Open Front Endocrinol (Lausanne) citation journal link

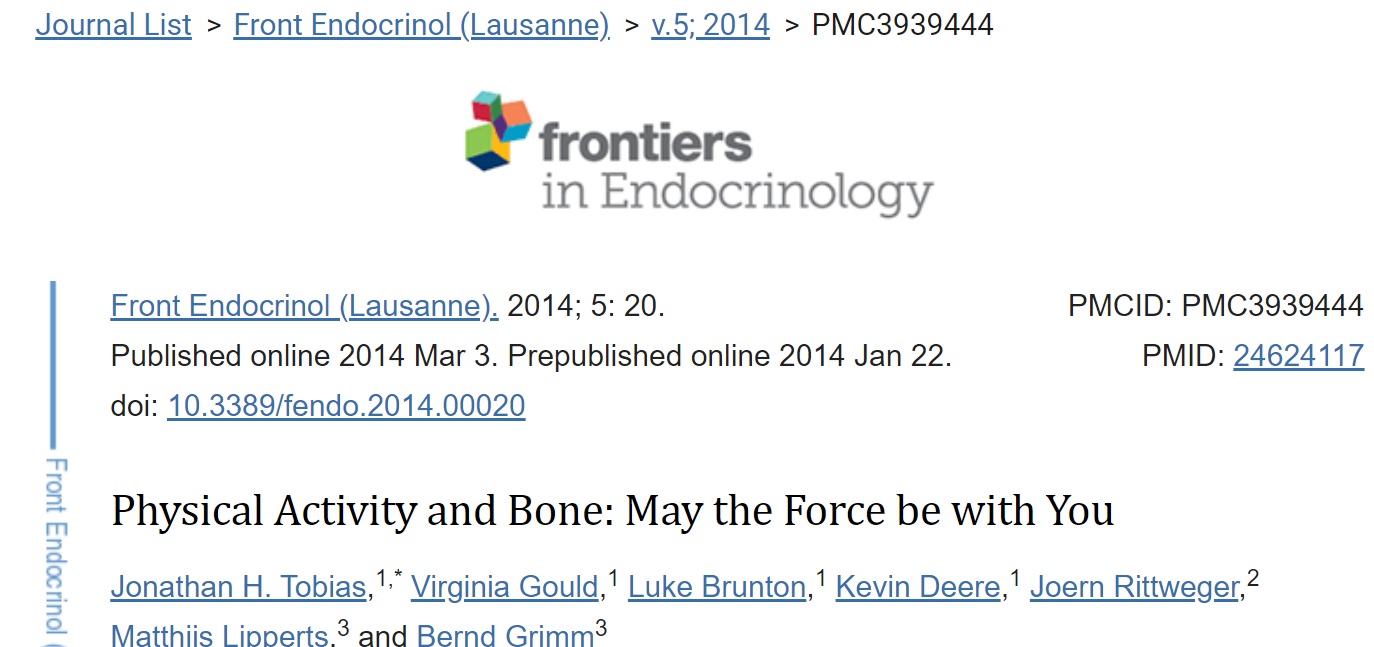tap(304, 305)
